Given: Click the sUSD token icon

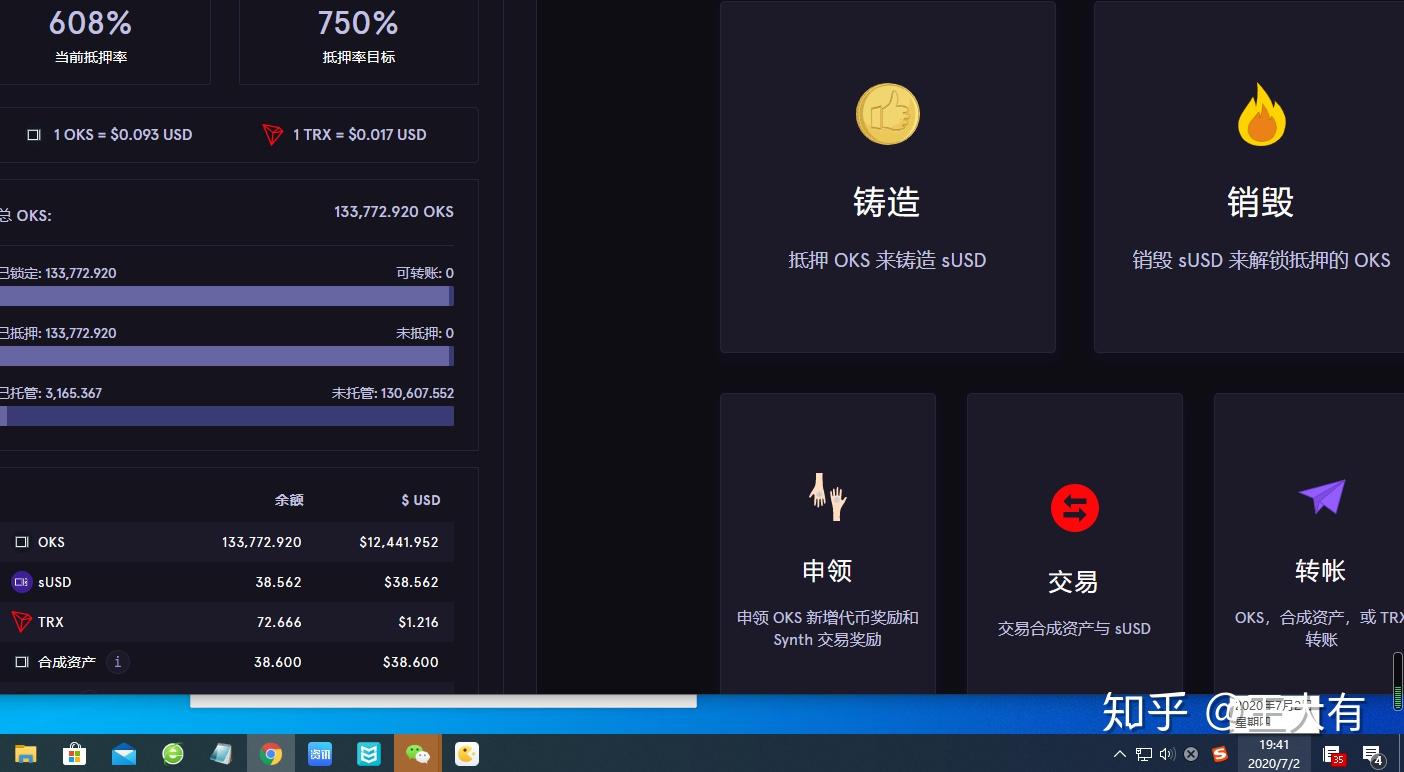Looking at the screenshot, I should [x=21, y=582].
